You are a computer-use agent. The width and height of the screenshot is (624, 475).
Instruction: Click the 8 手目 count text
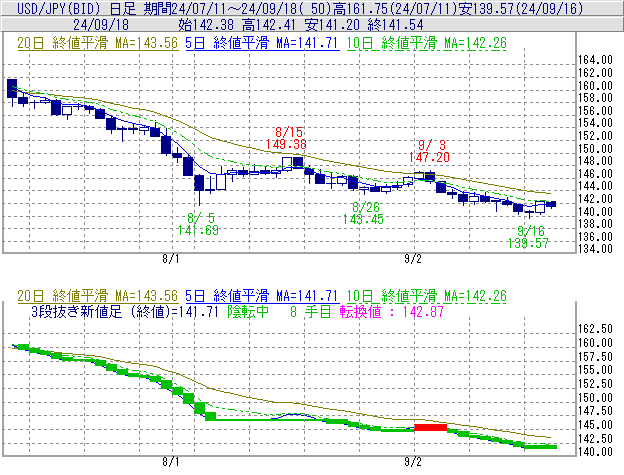pyautogui.click(x=310, y=311)
